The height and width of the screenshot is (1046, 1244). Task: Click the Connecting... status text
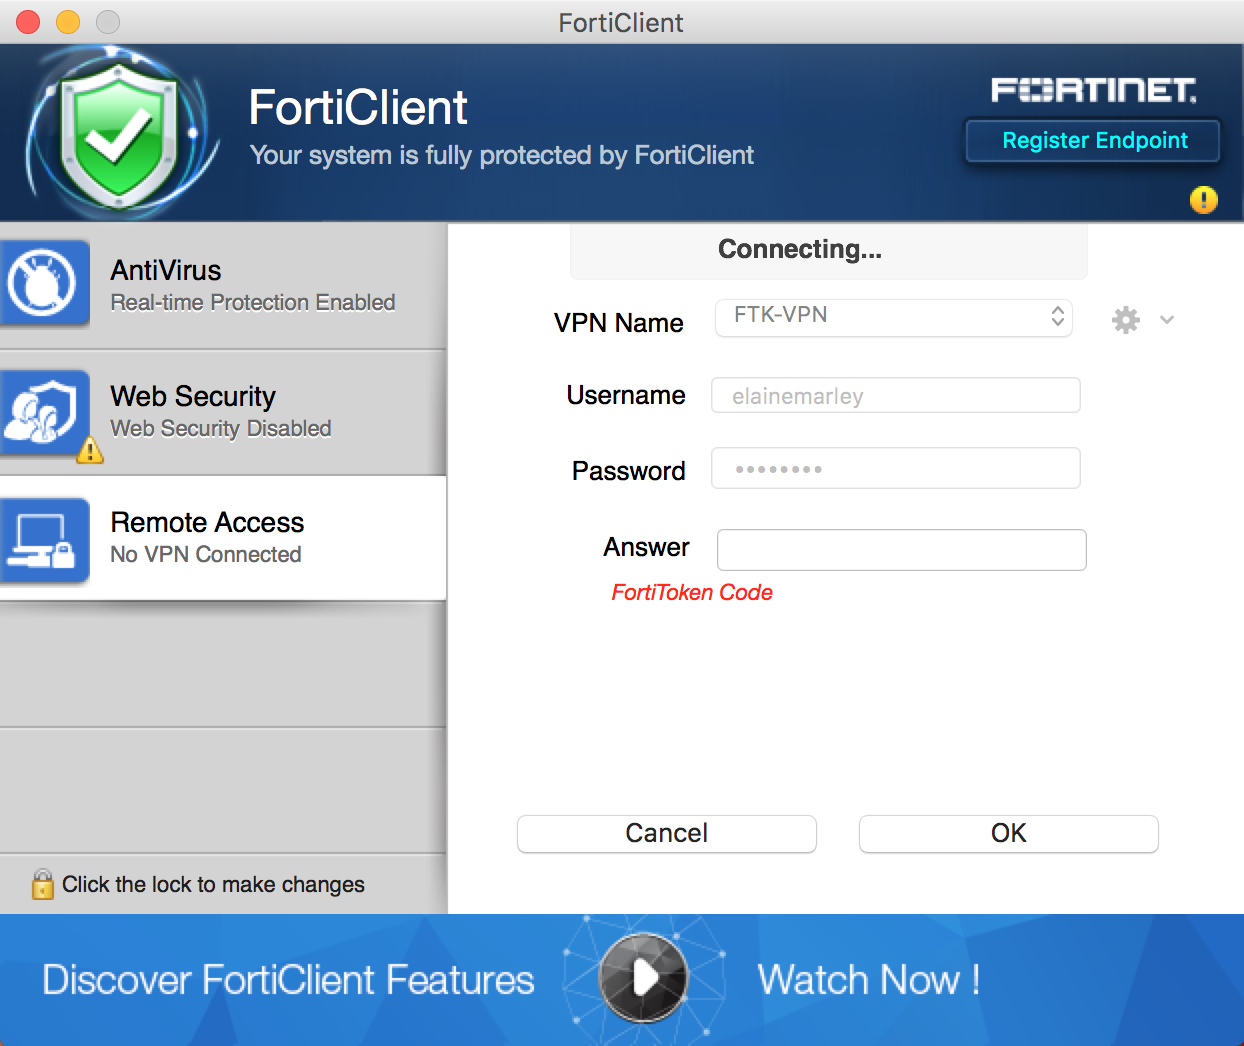click(x=800, y=249)
